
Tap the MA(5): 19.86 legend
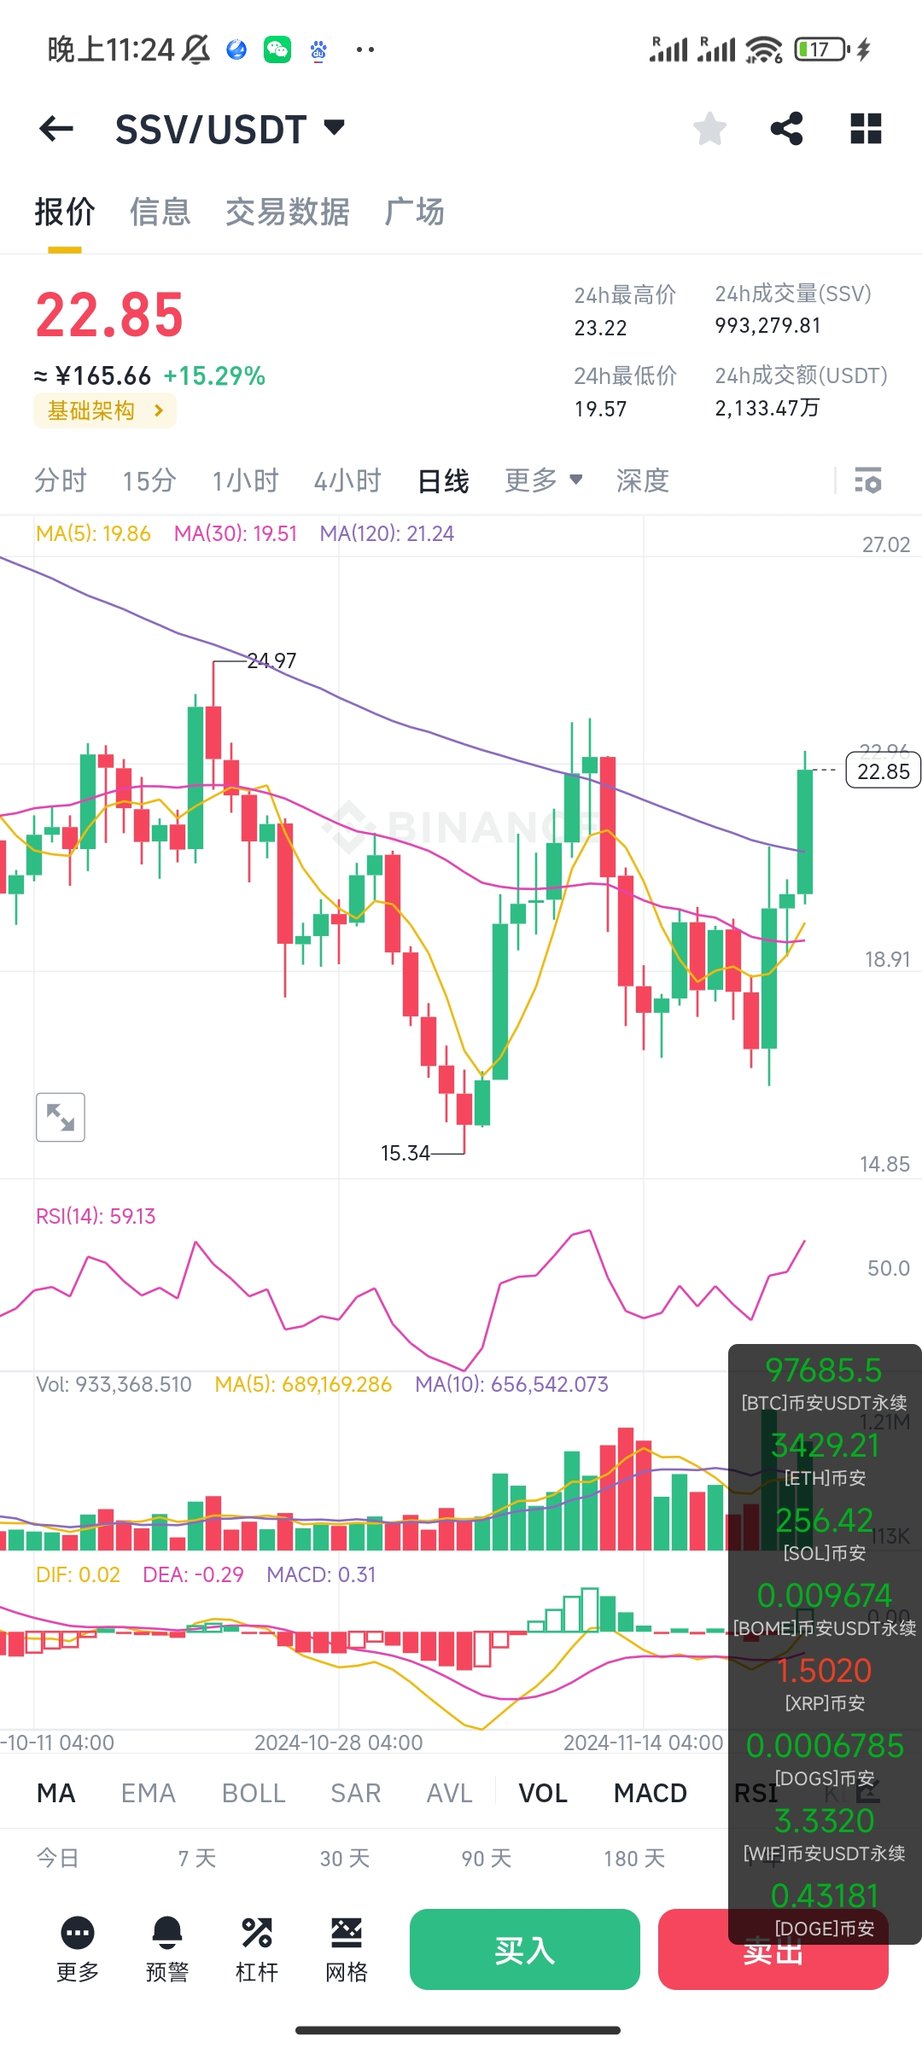coord(93,534)
